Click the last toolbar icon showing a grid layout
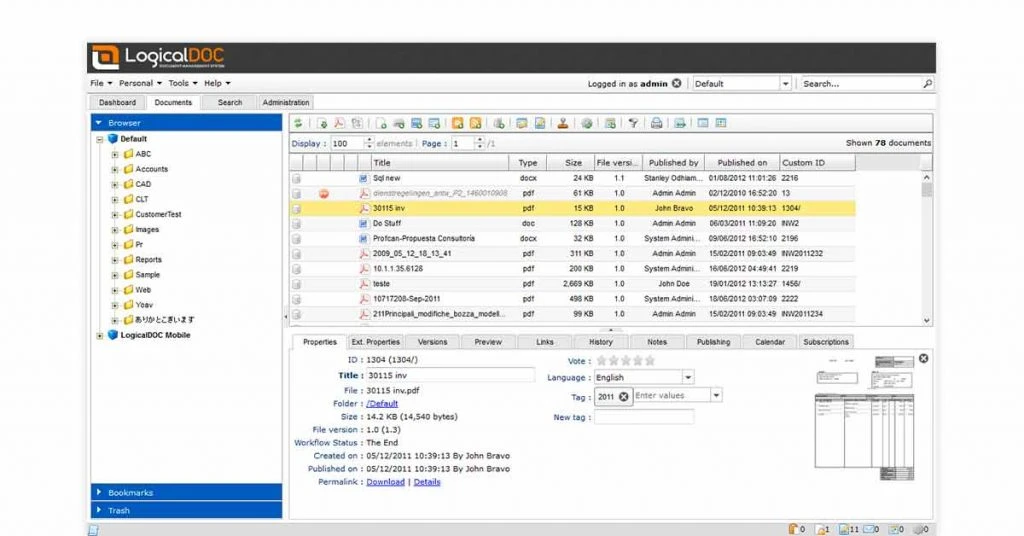Screen dimensions: 1024x536 (721, 123)
